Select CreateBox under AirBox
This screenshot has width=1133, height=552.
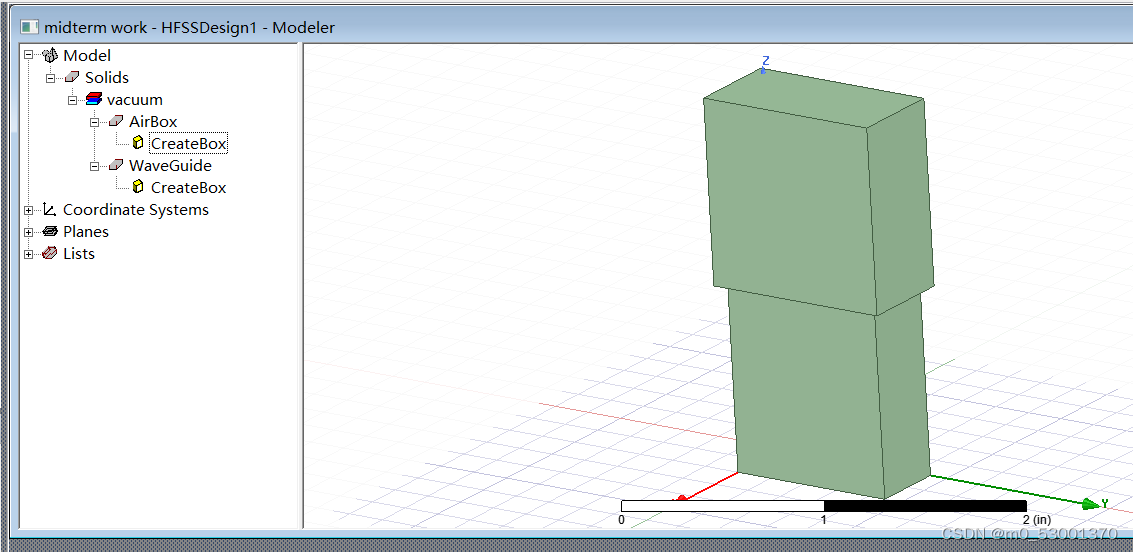click(x=189, y=144)
